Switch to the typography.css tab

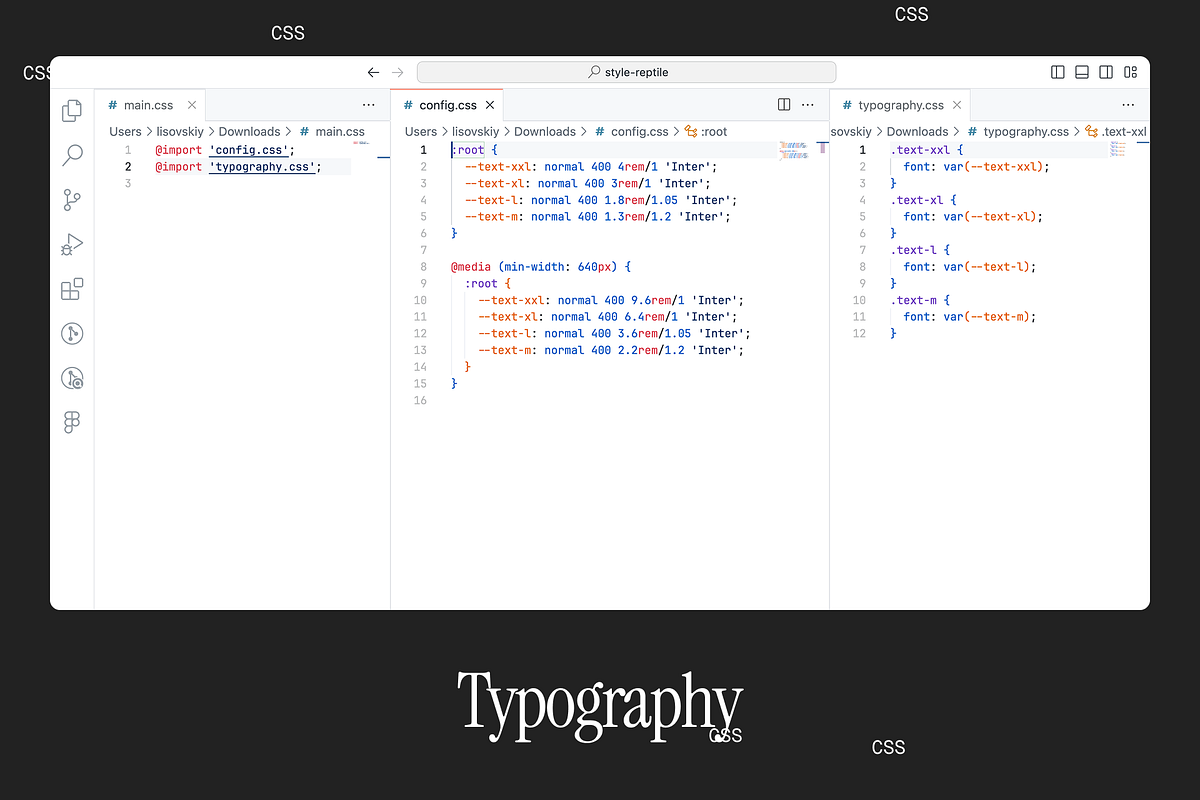click(900, 105)
